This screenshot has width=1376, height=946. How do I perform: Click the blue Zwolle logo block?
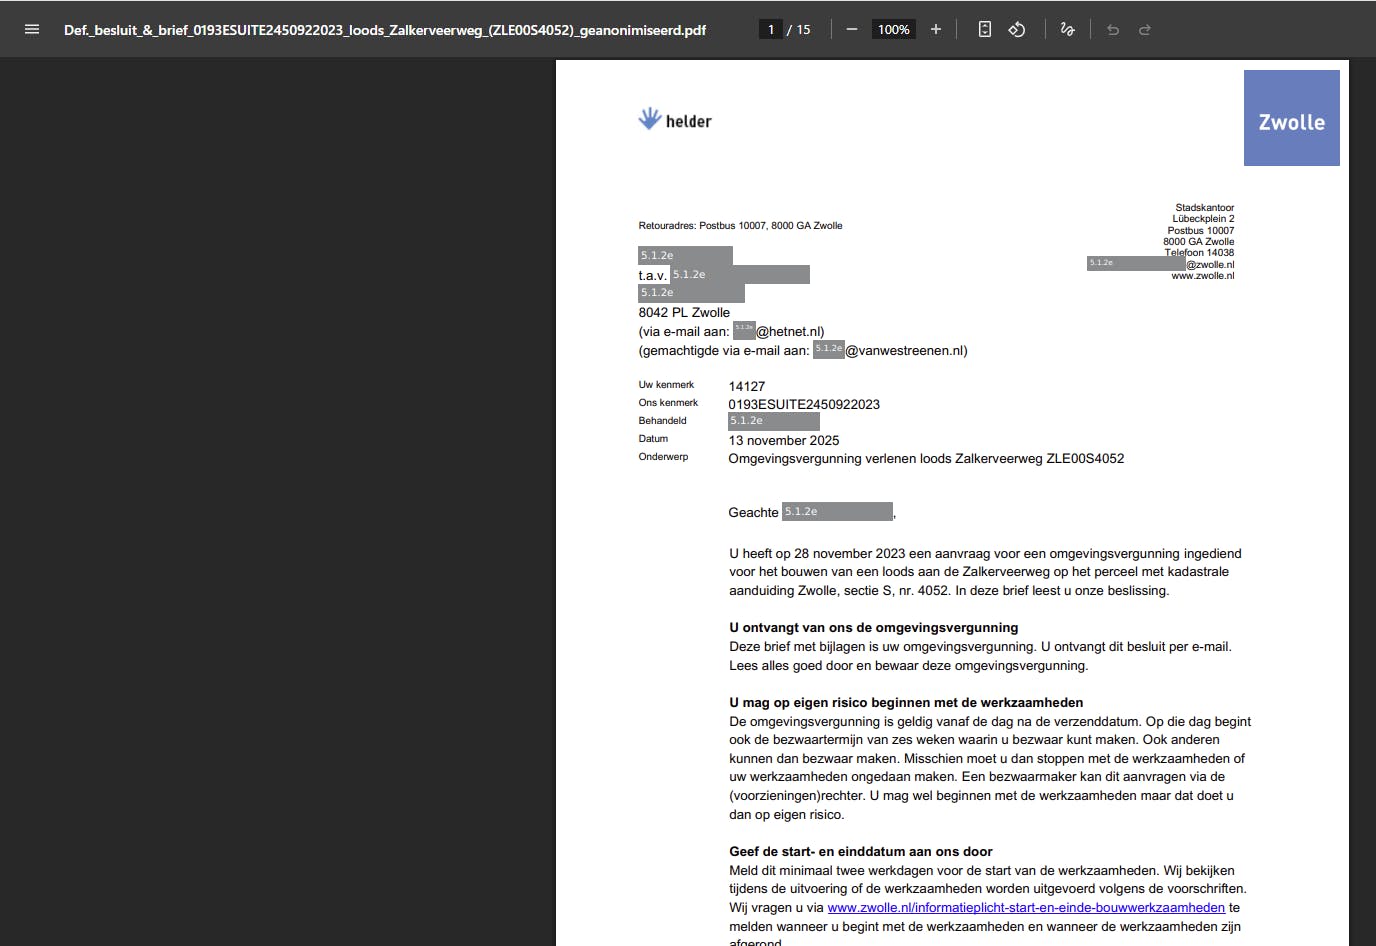point(1291,117)
